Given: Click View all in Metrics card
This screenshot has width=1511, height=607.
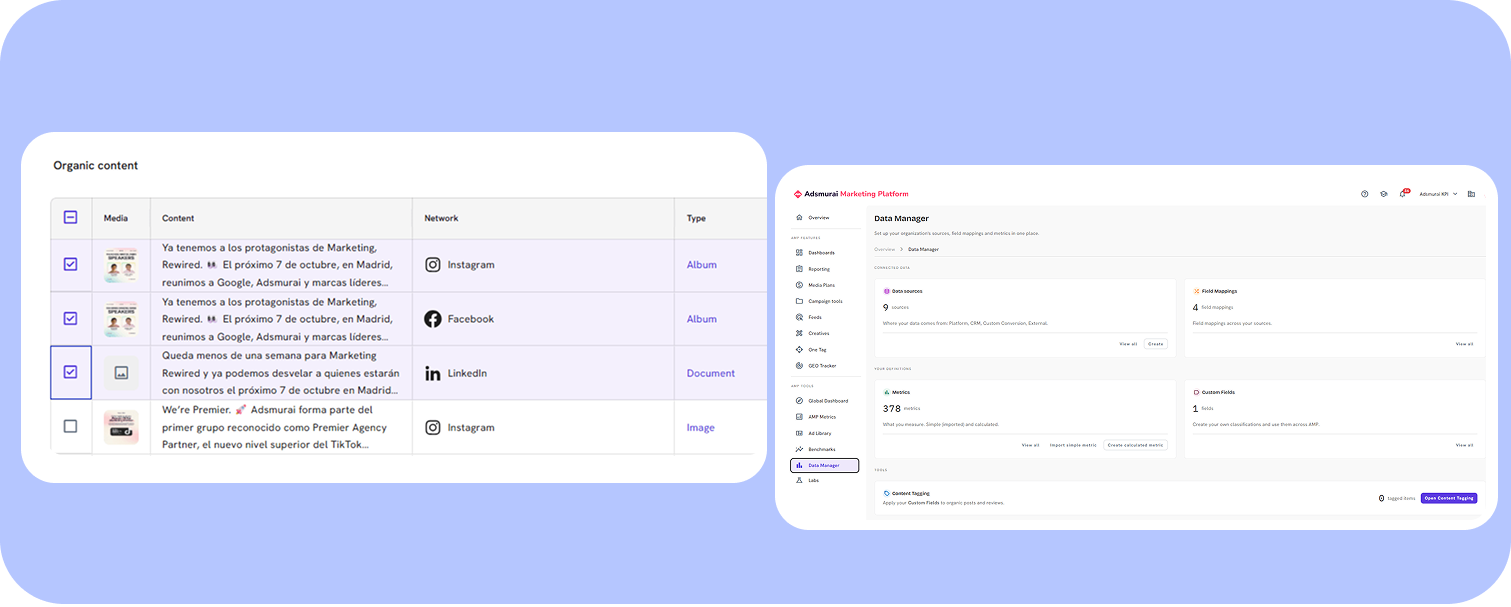Looking at the screenshot, I should click(1030, 445).
